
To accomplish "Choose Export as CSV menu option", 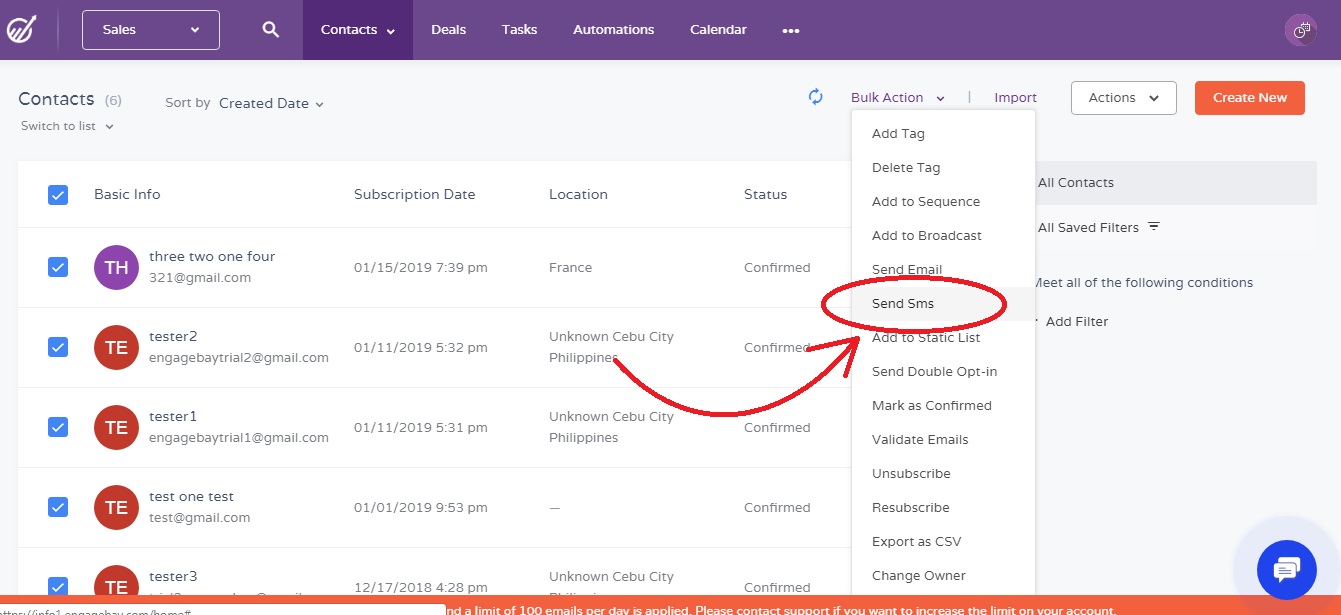I will 916,542.
